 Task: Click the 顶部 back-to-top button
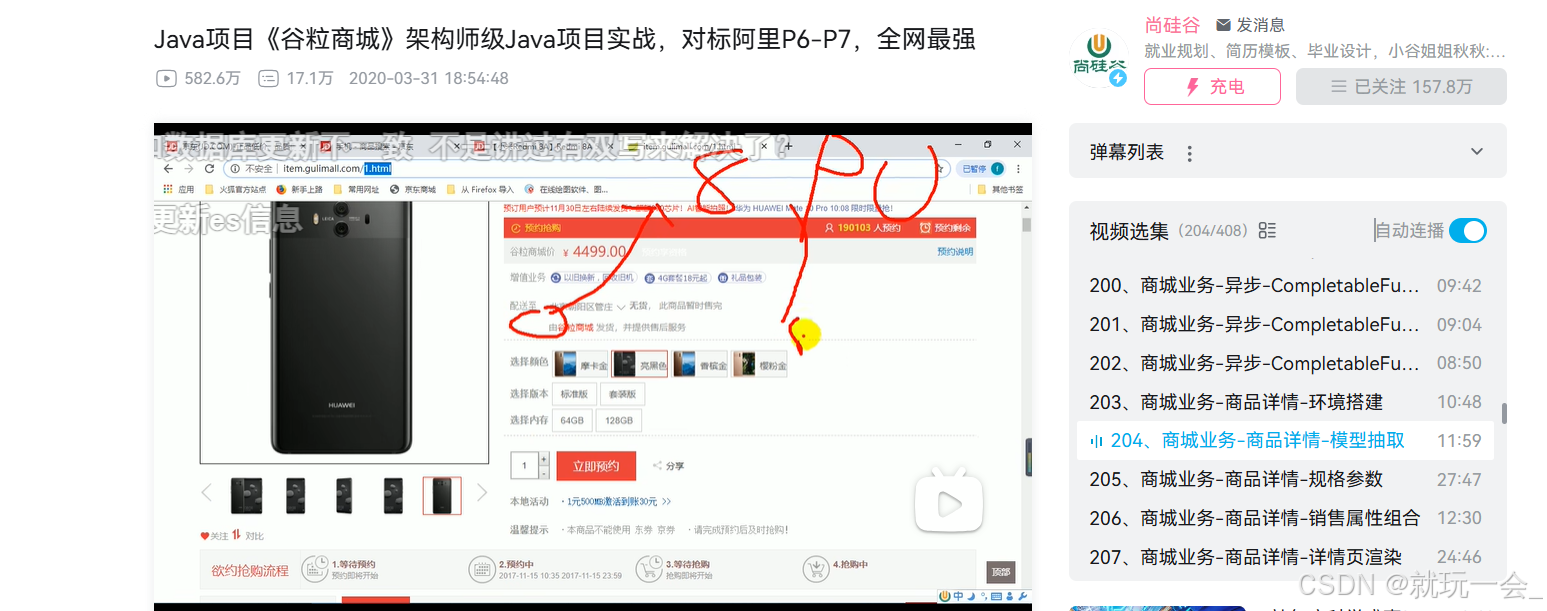1000,571
